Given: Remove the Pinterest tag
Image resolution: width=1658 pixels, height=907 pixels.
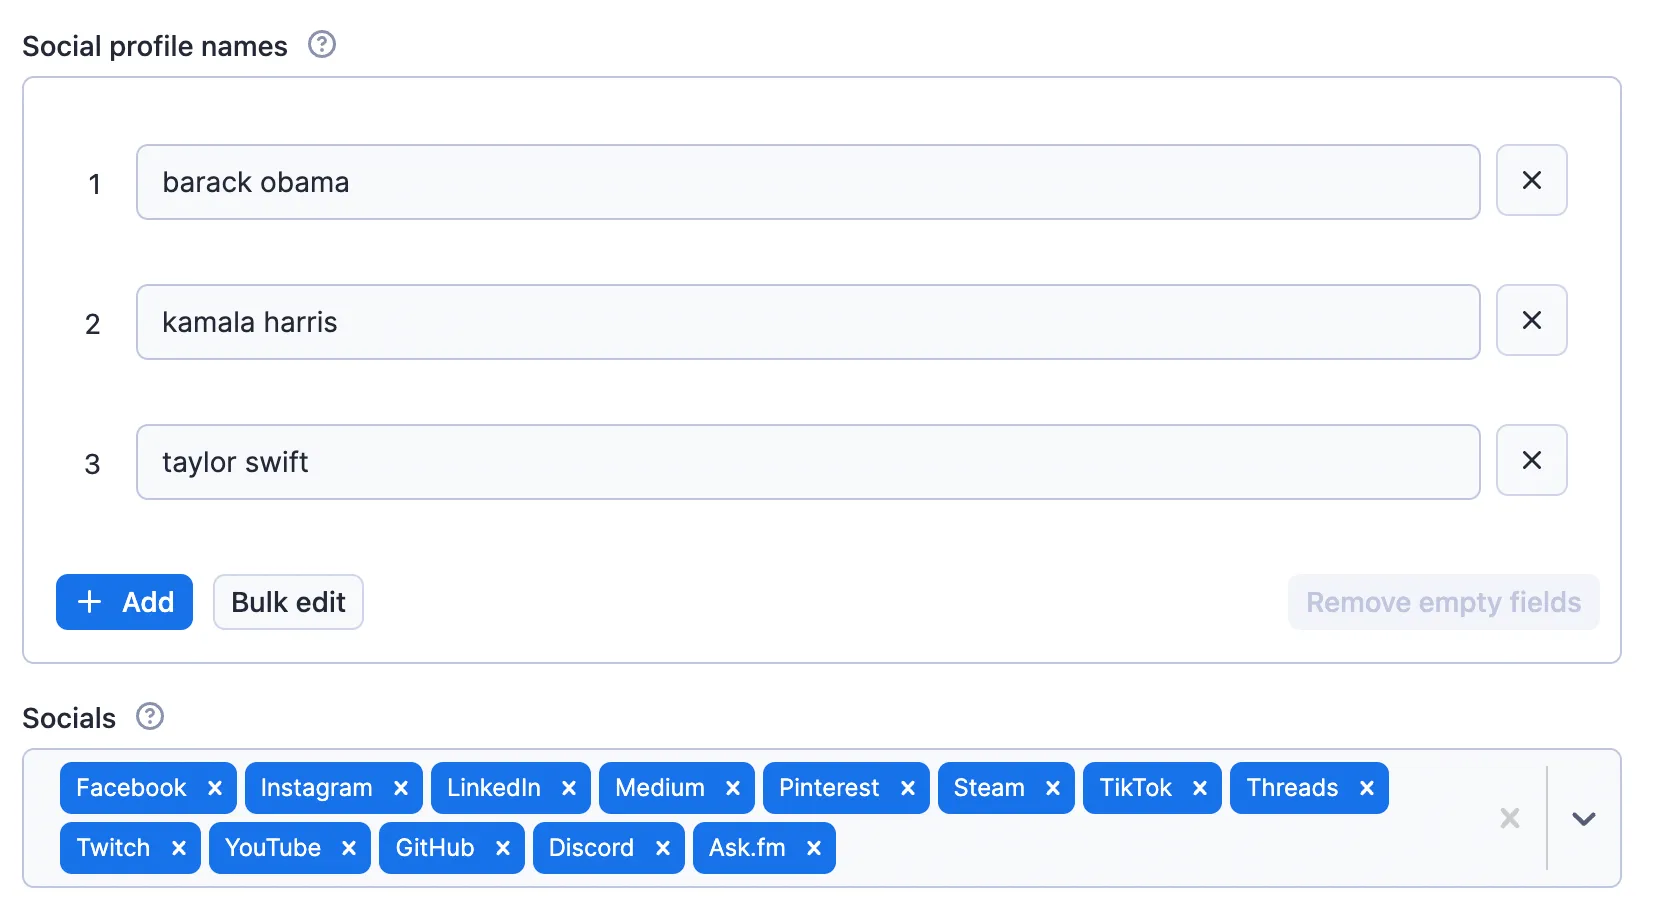Looking at the screenshot, I should coord(908,788).
